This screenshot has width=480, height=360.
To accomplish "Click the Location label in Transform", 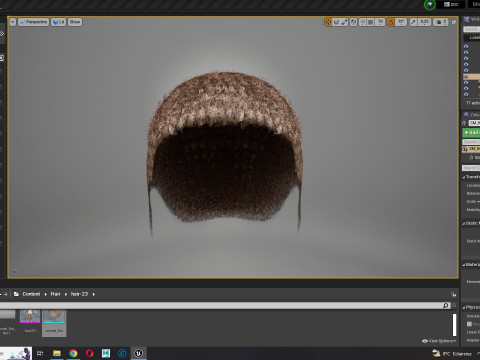I will pyautogui.click(x=473, y=186).
